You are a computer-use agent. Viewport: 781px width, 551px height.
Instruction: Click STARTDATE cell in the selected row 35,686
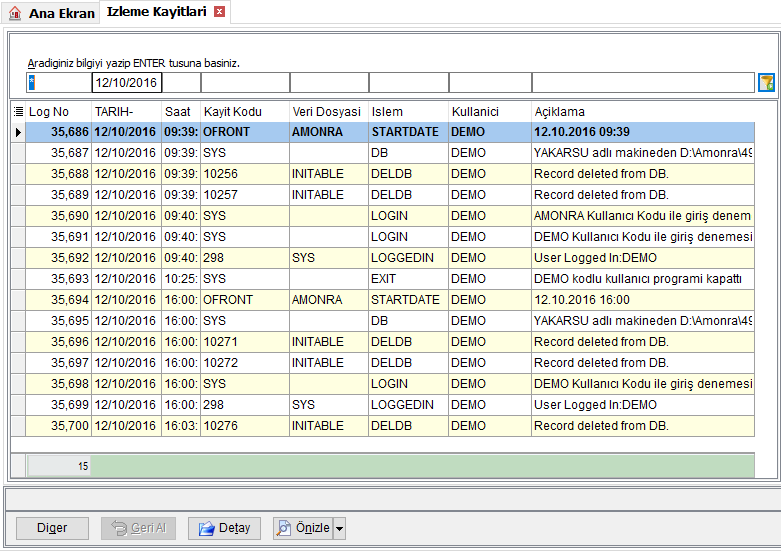[x=408, y=132]
